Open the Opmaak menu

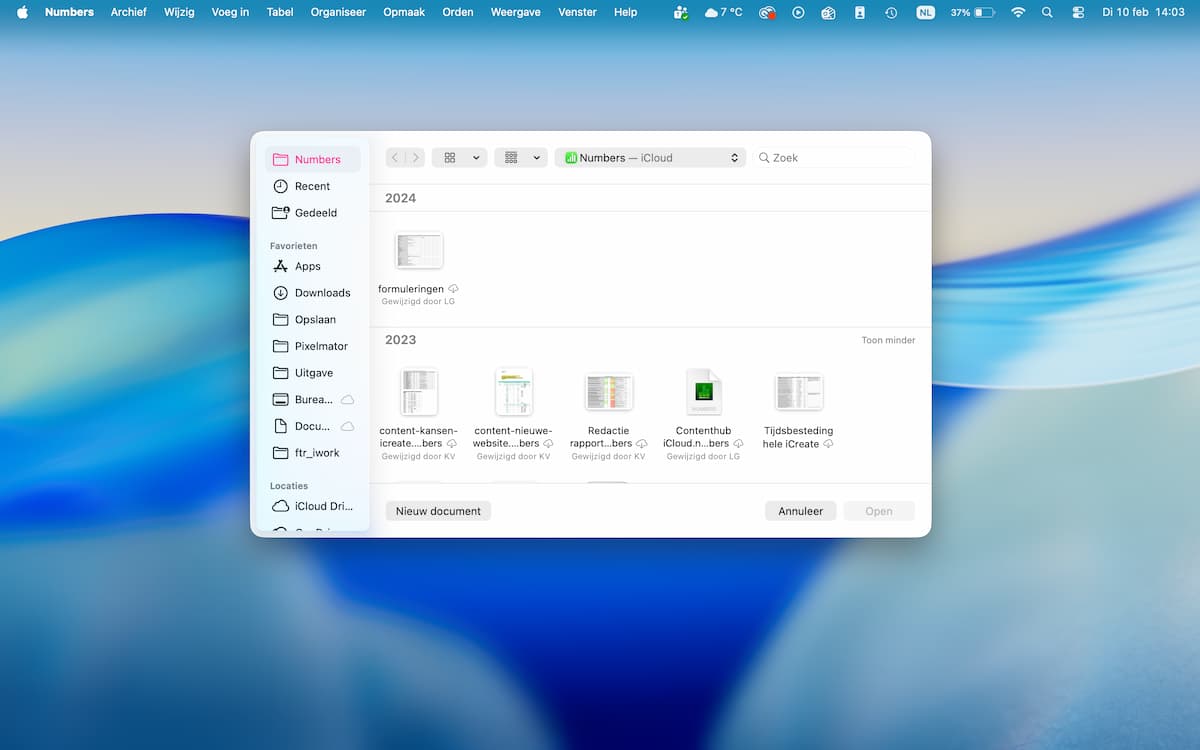tap(404, 12)
